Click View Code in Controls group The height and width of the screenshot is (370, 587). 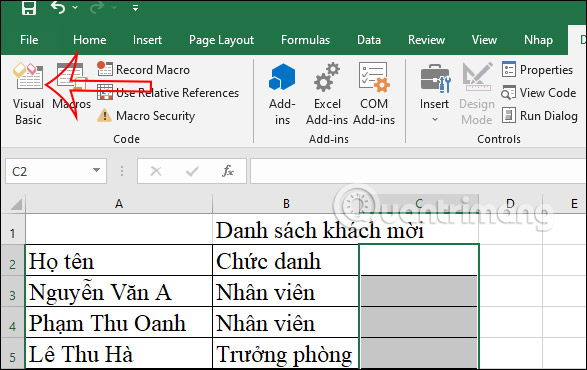pyautogui.click(x=539, y=92)
